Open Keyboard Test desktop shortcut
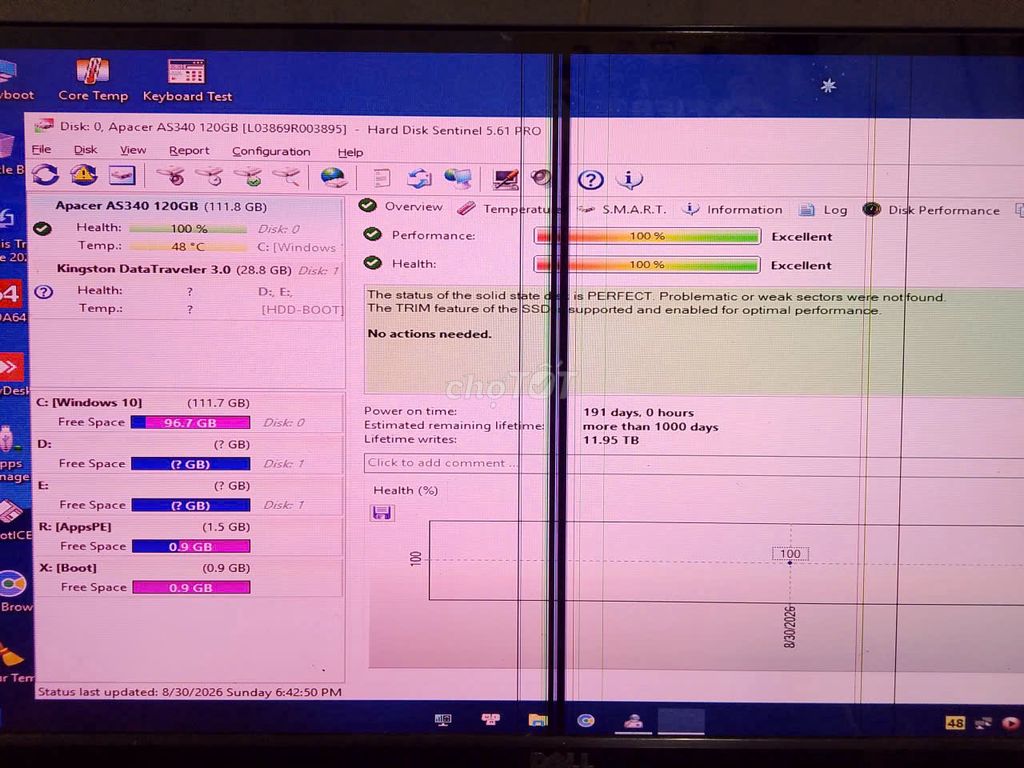 [x=187, y=80]
